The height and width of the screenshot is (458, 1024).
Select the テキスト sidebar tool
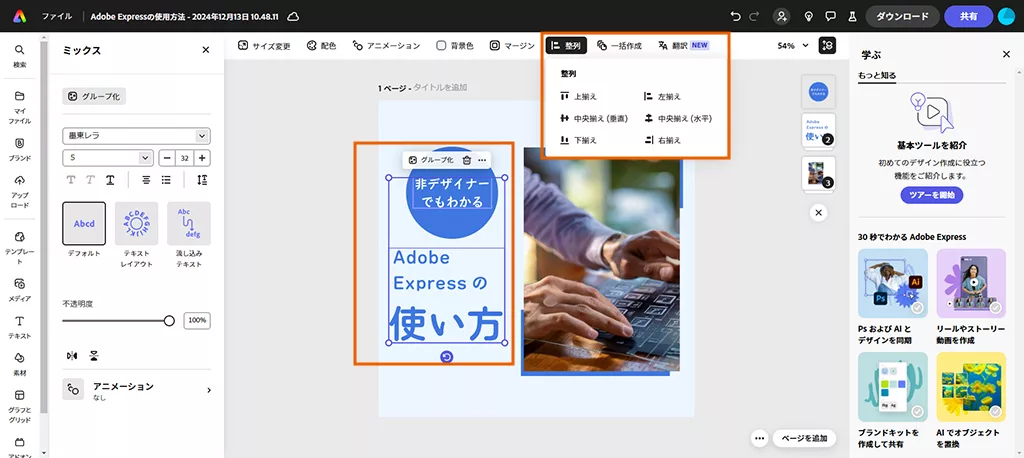(x=20, y=327)
